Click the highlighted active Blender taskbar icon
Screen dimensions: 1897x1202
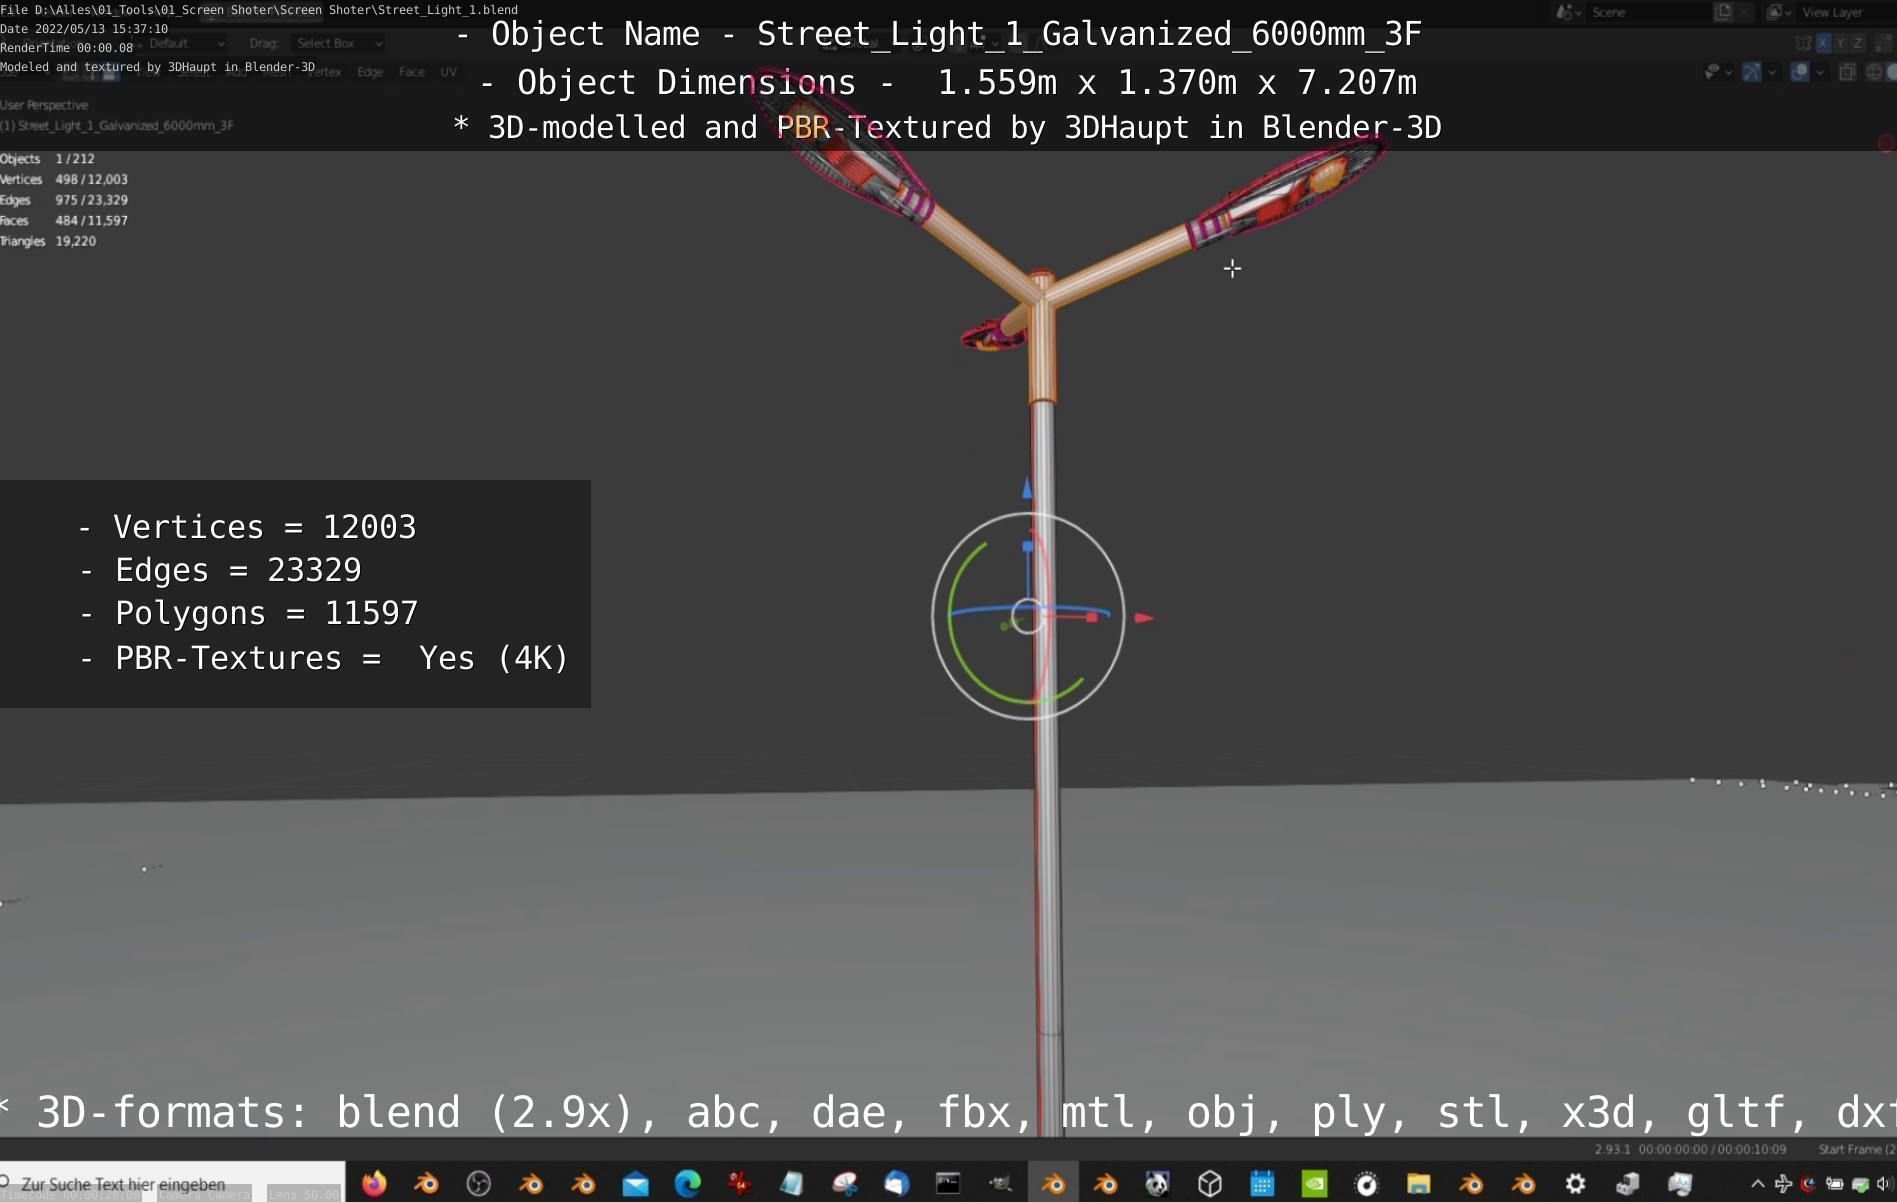[x=1053, y=1184]
